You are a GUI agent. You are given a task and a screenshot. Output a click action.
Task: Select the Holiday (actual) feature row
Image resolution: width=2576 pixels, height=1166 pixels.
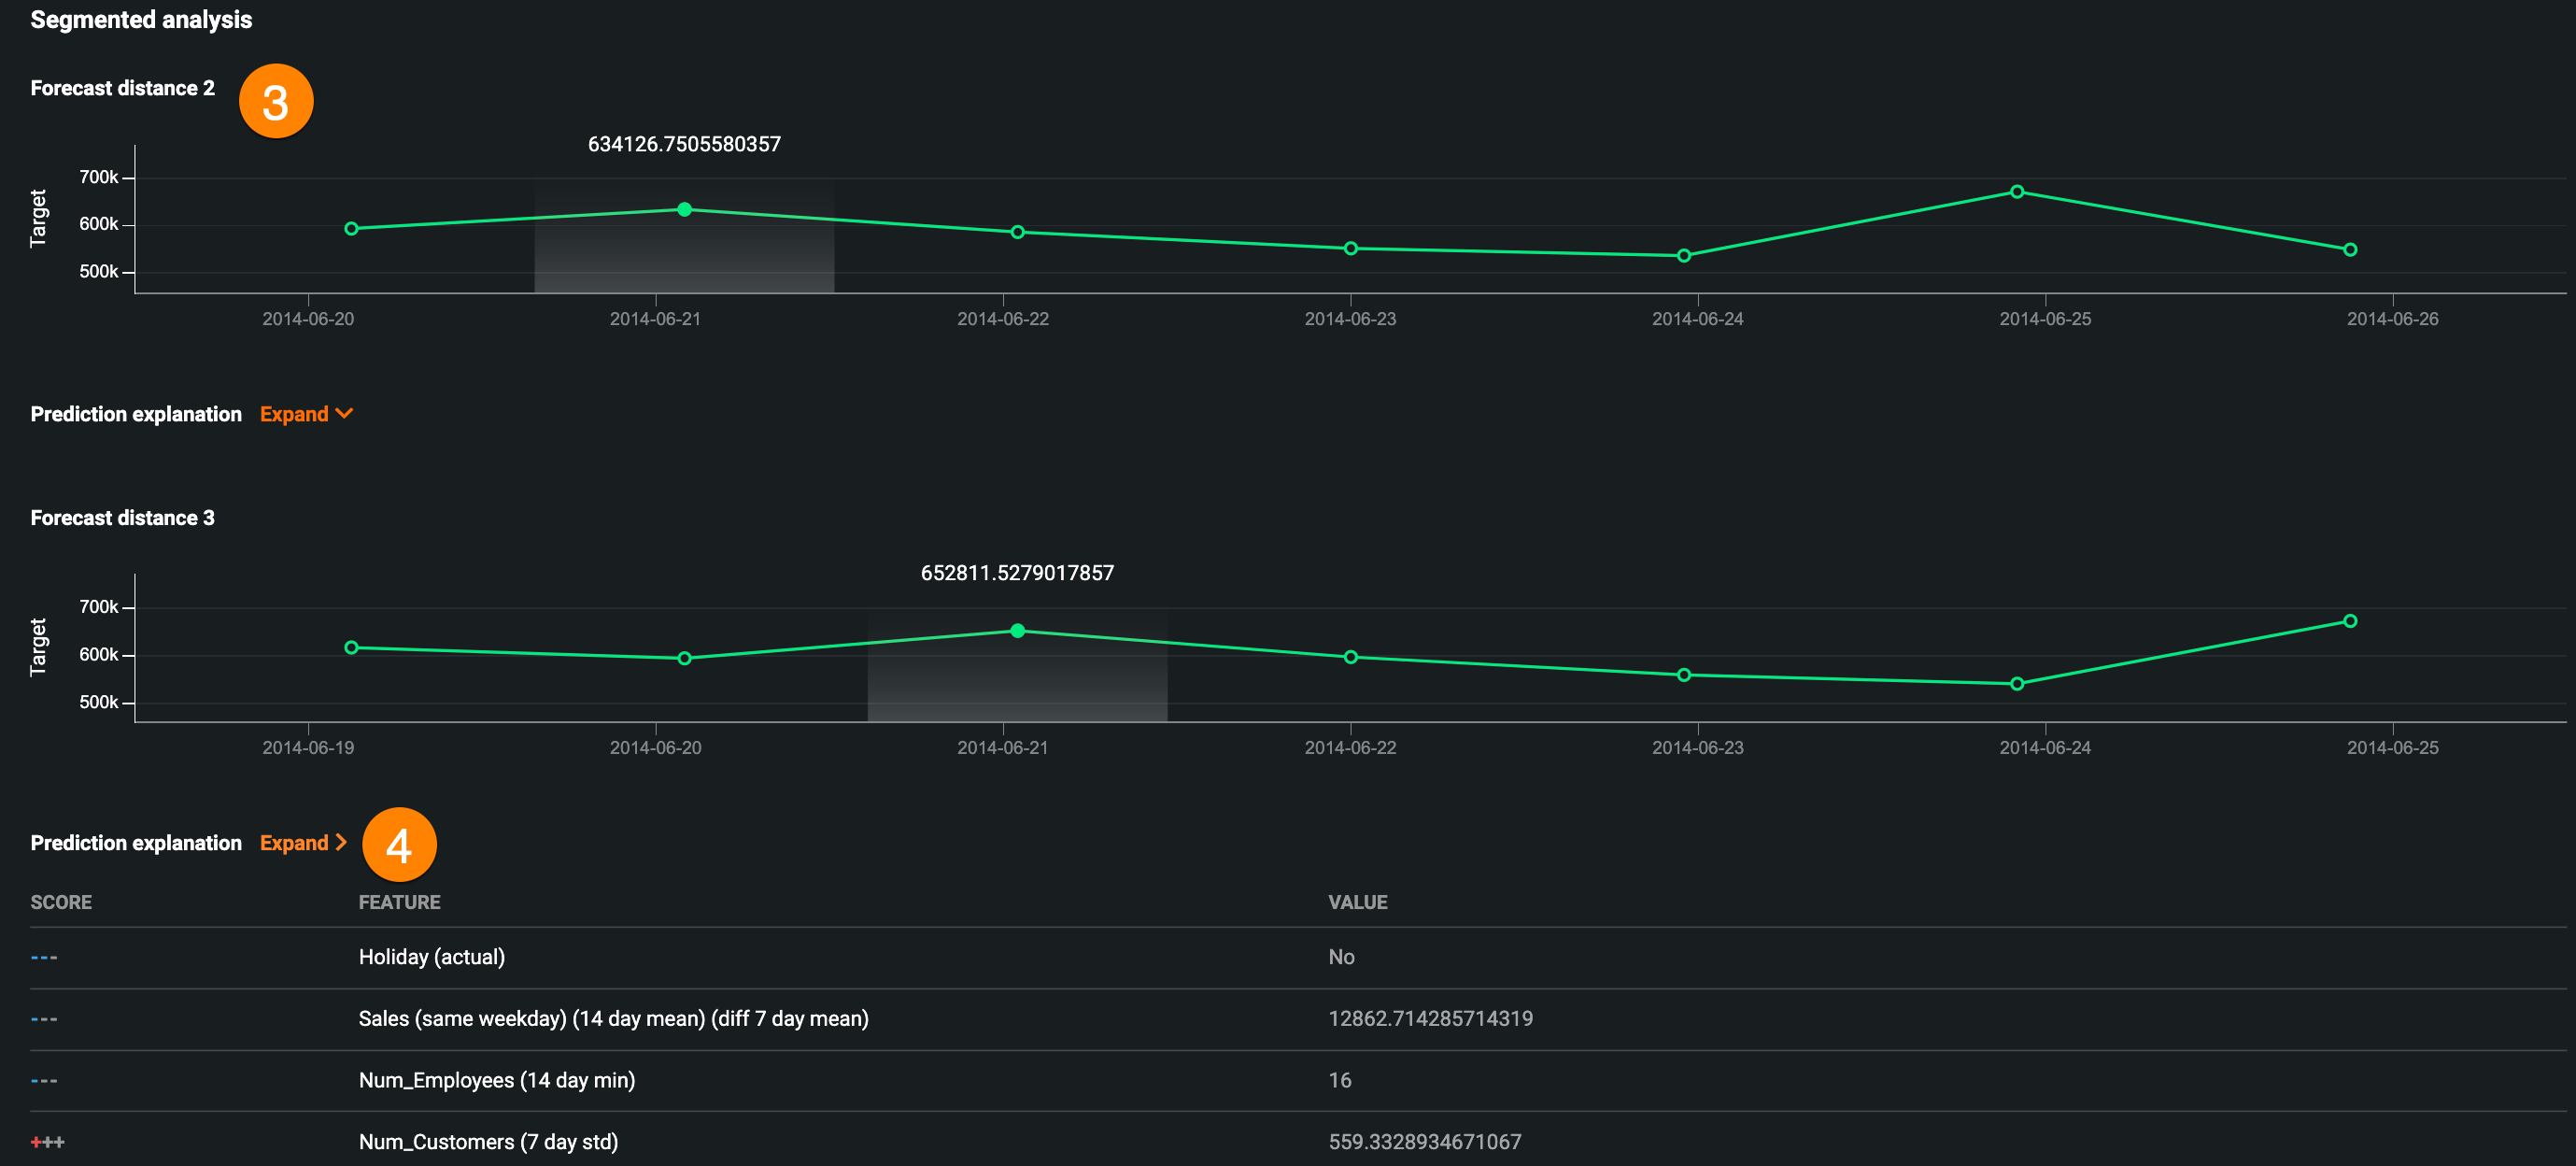coord(431,957)
